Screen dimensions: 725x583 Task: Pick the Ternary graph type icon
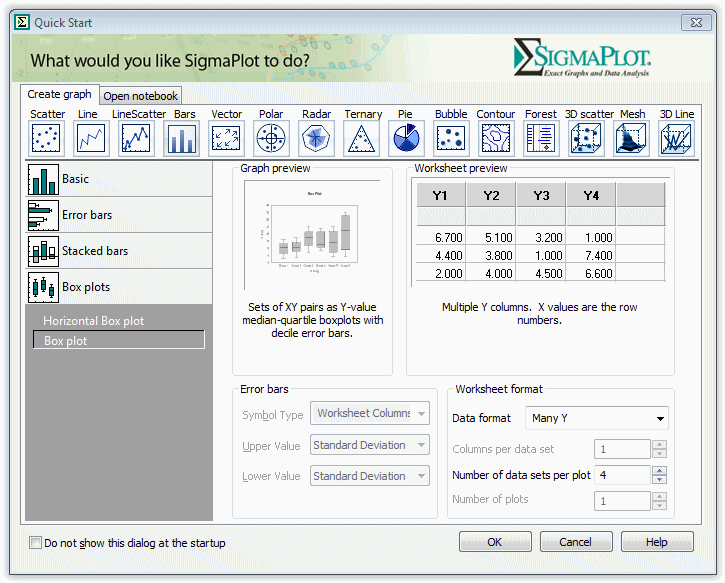362,138
